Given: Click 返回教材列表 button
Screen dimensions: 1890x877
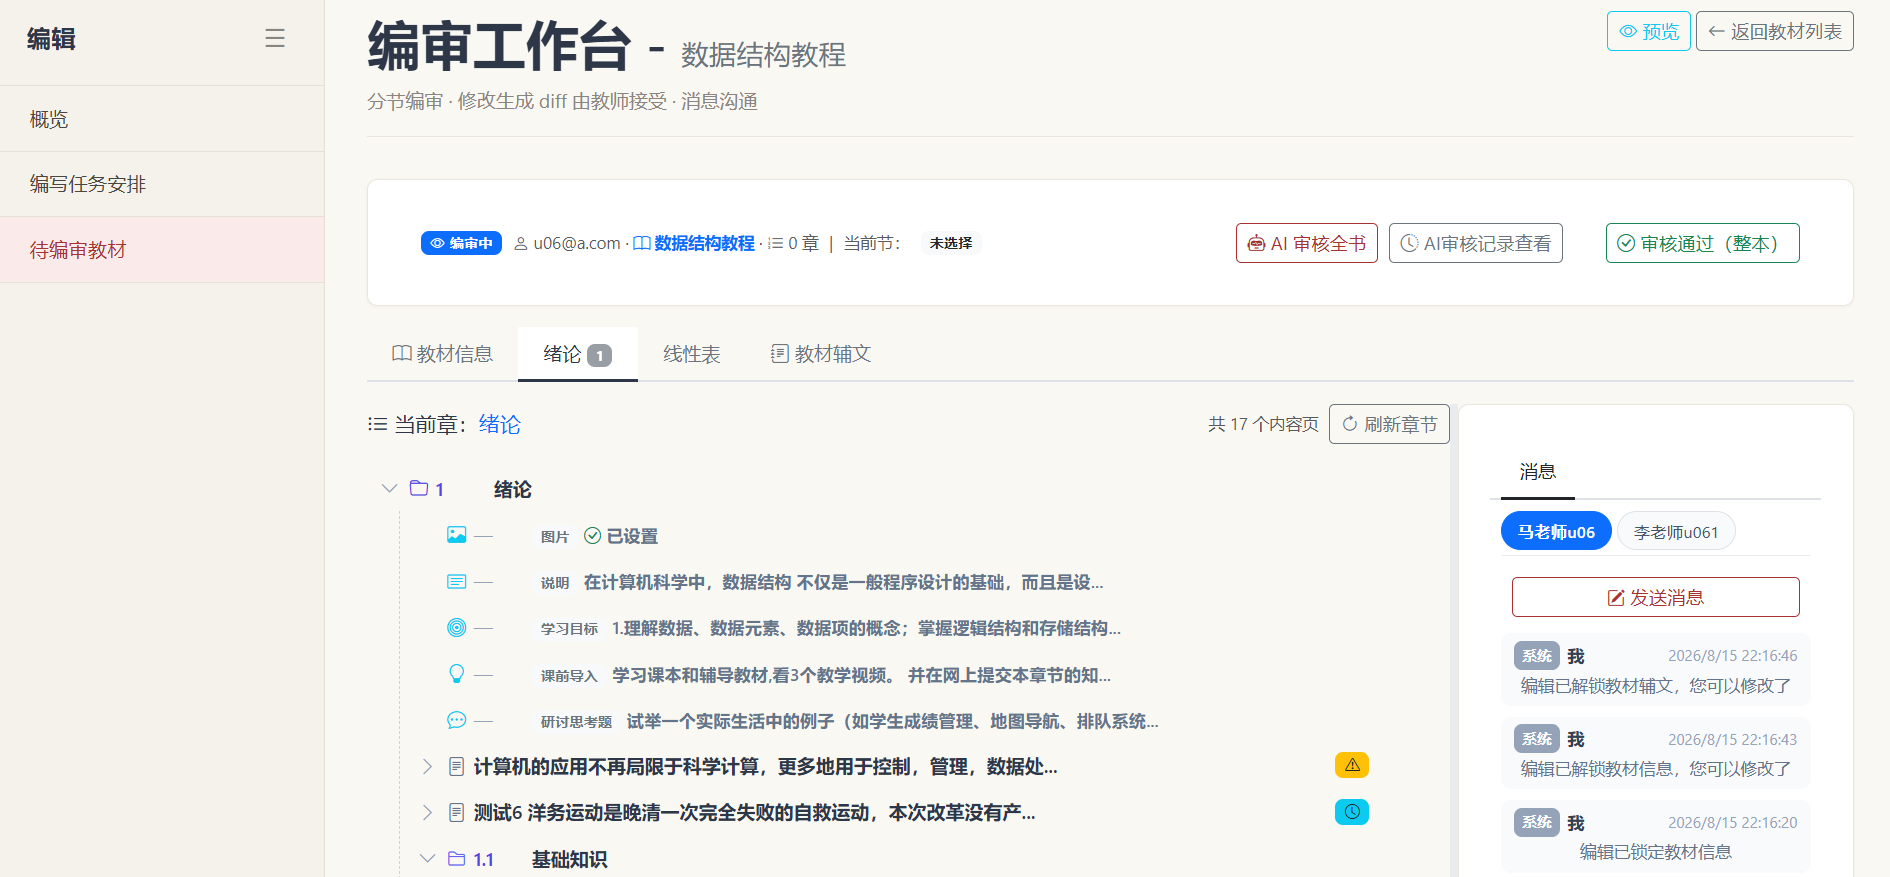Looking at the screenshot, I should [1775, 31].
